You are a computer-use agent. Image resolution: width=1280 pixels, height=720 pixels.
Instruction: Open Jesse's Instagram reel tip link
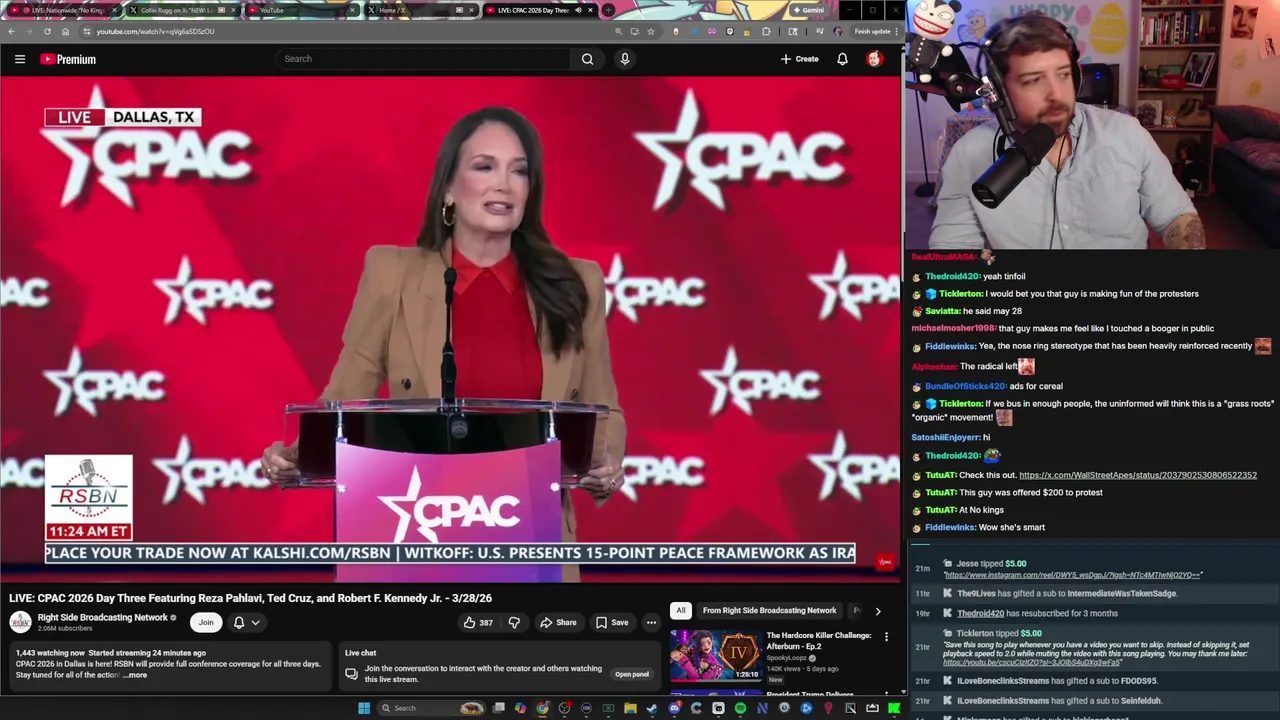1073,575
